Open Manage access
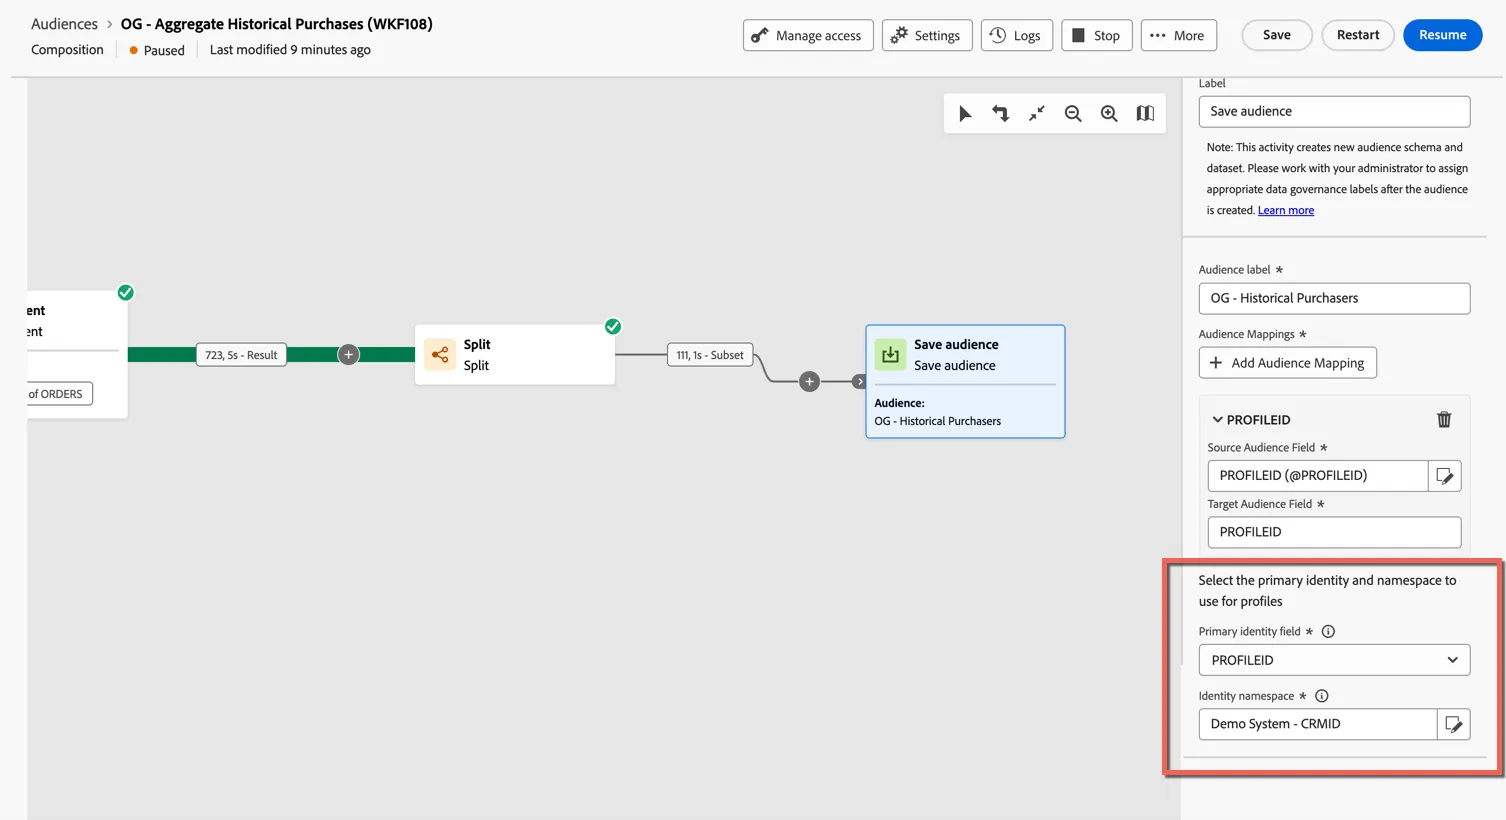 click(x=808, y=36)
